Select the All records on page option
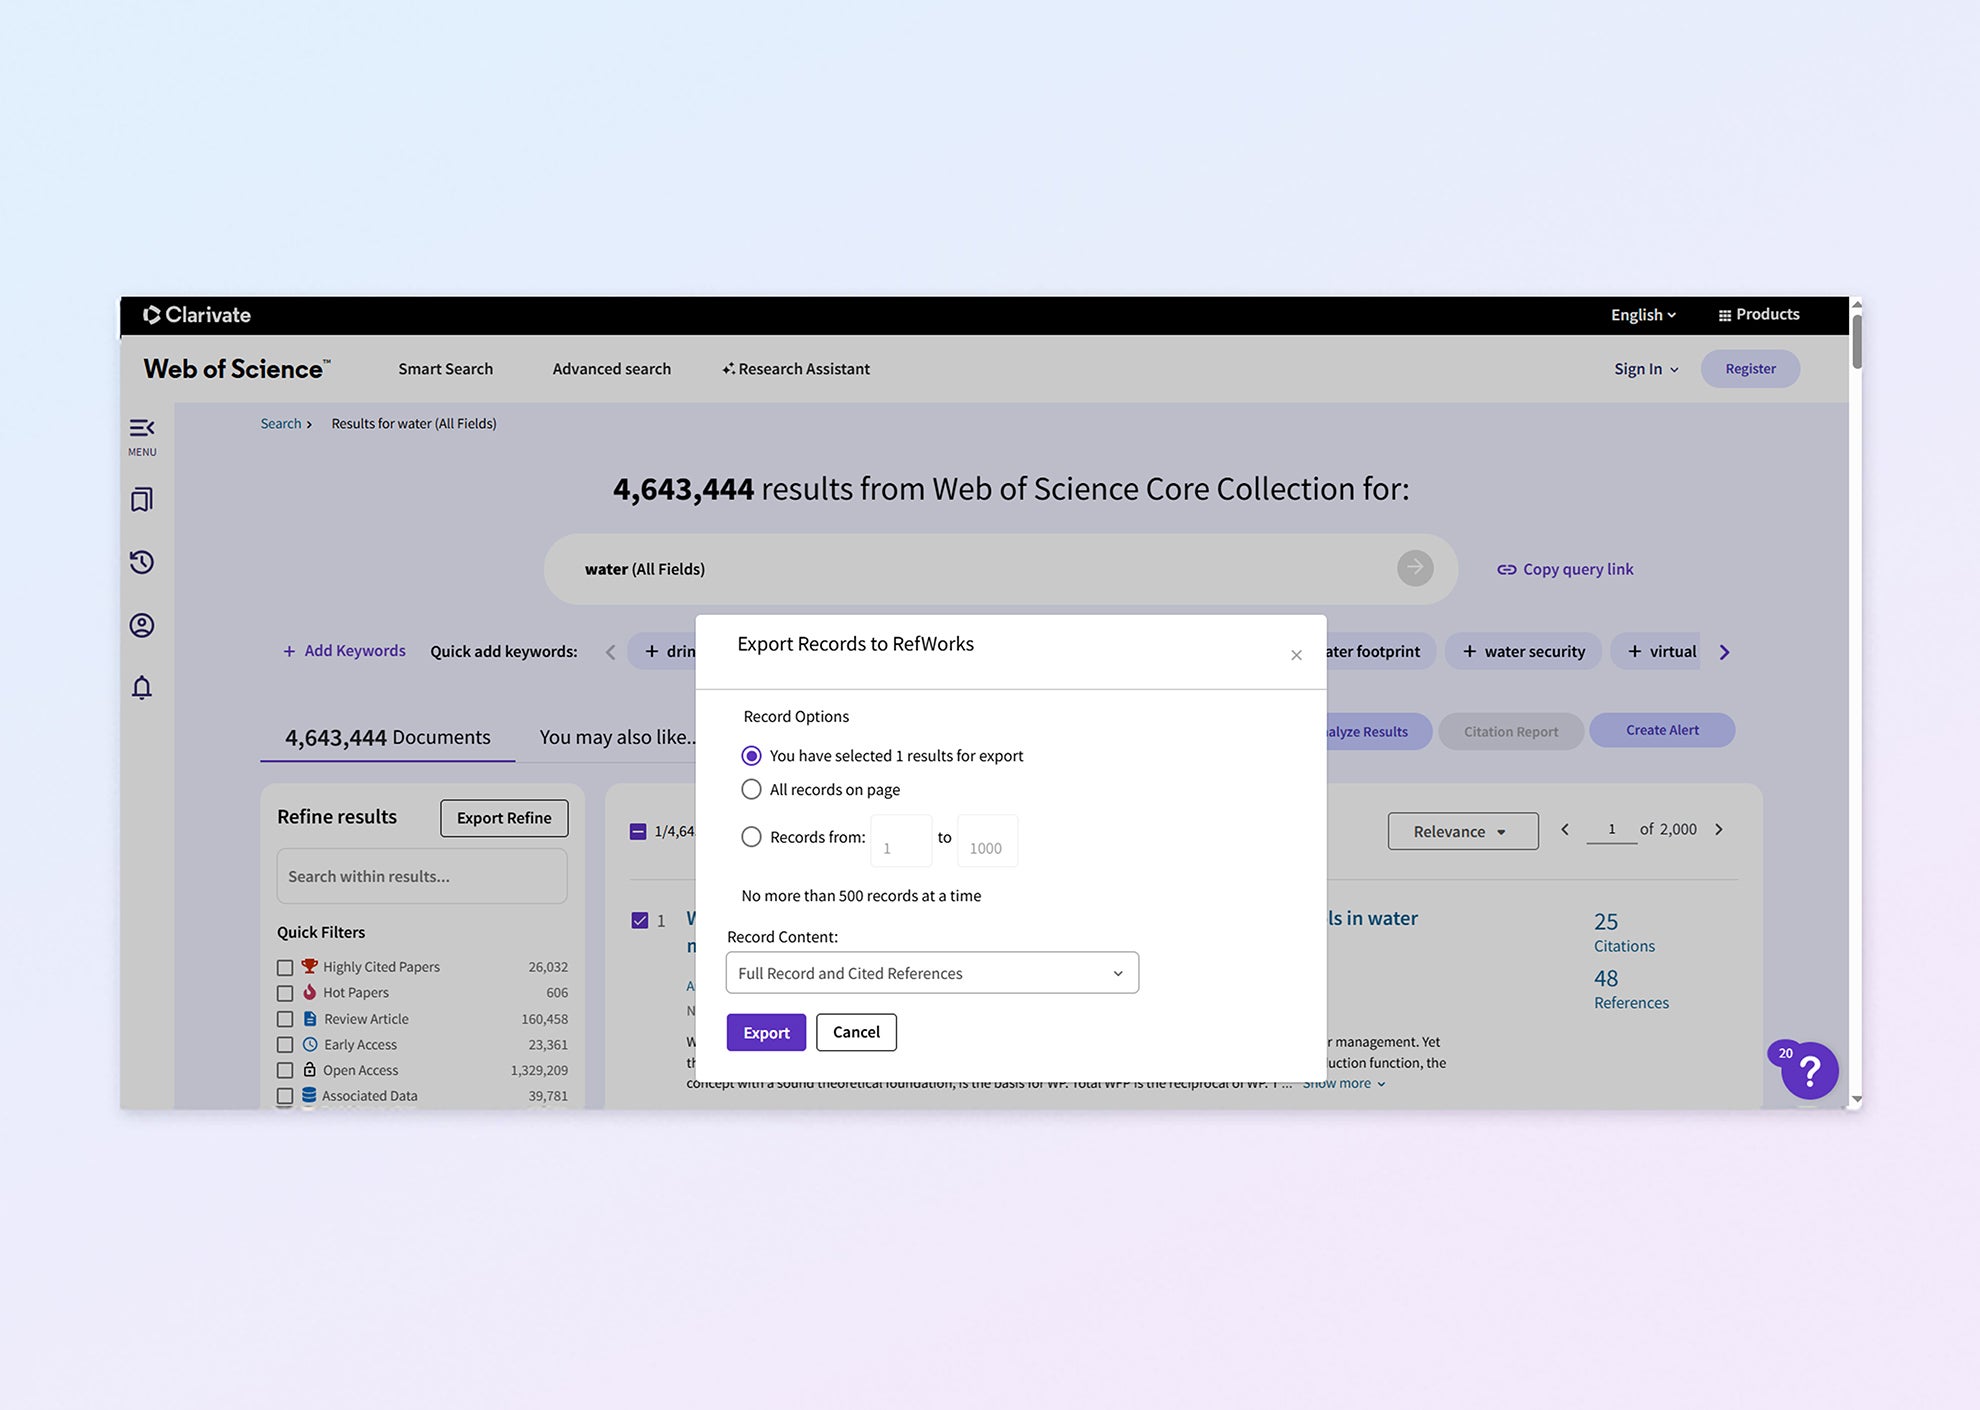 [751, 789]
